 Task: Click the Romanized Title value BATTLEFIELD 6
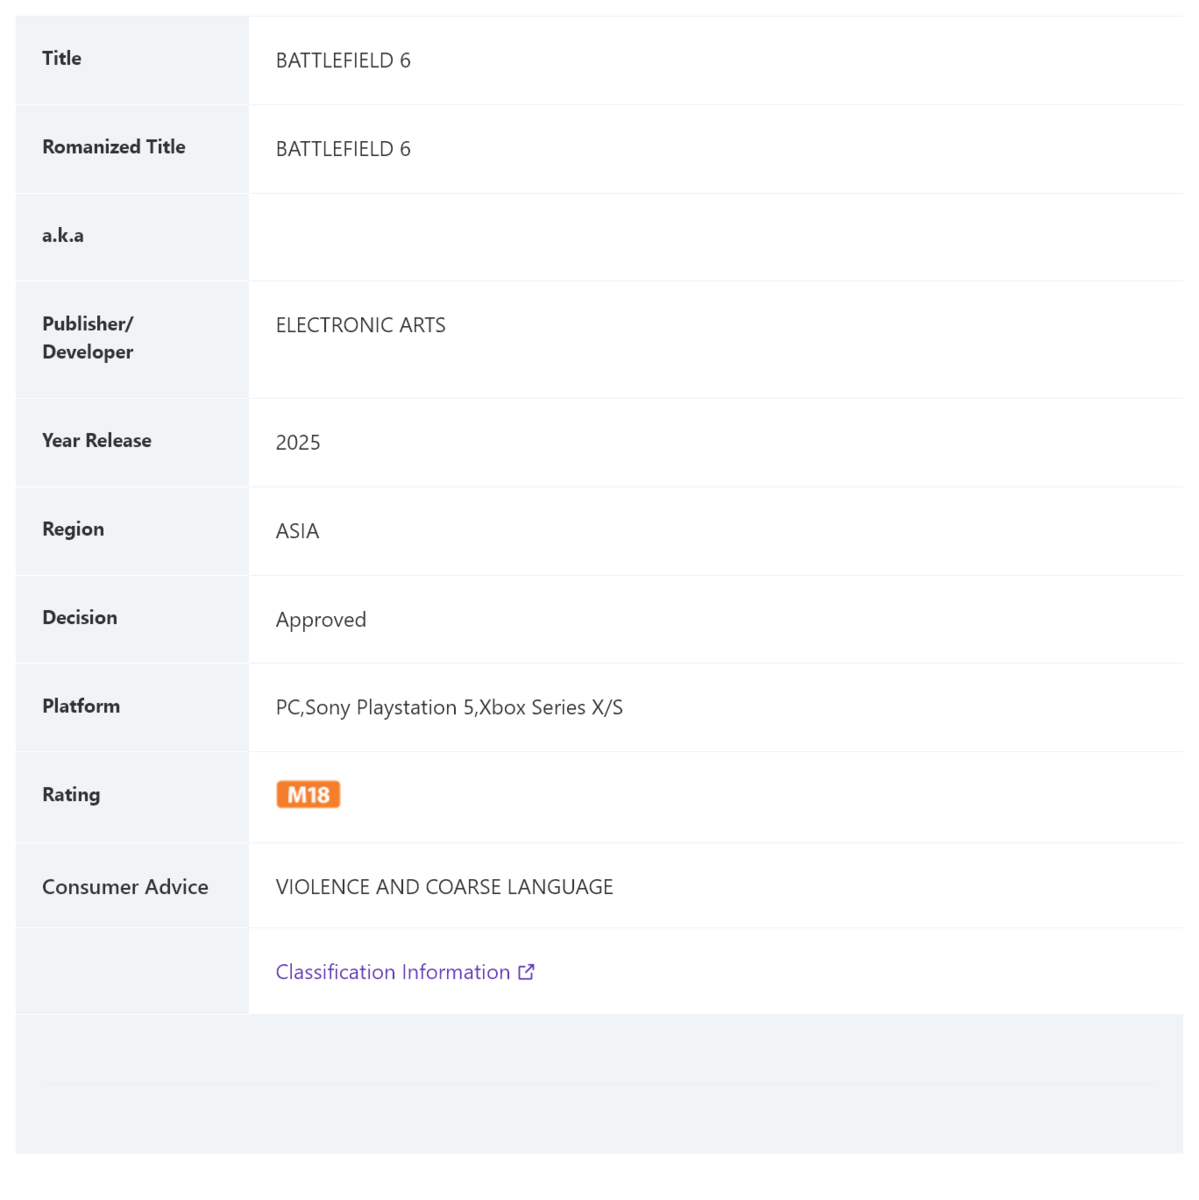coord(343,149)
